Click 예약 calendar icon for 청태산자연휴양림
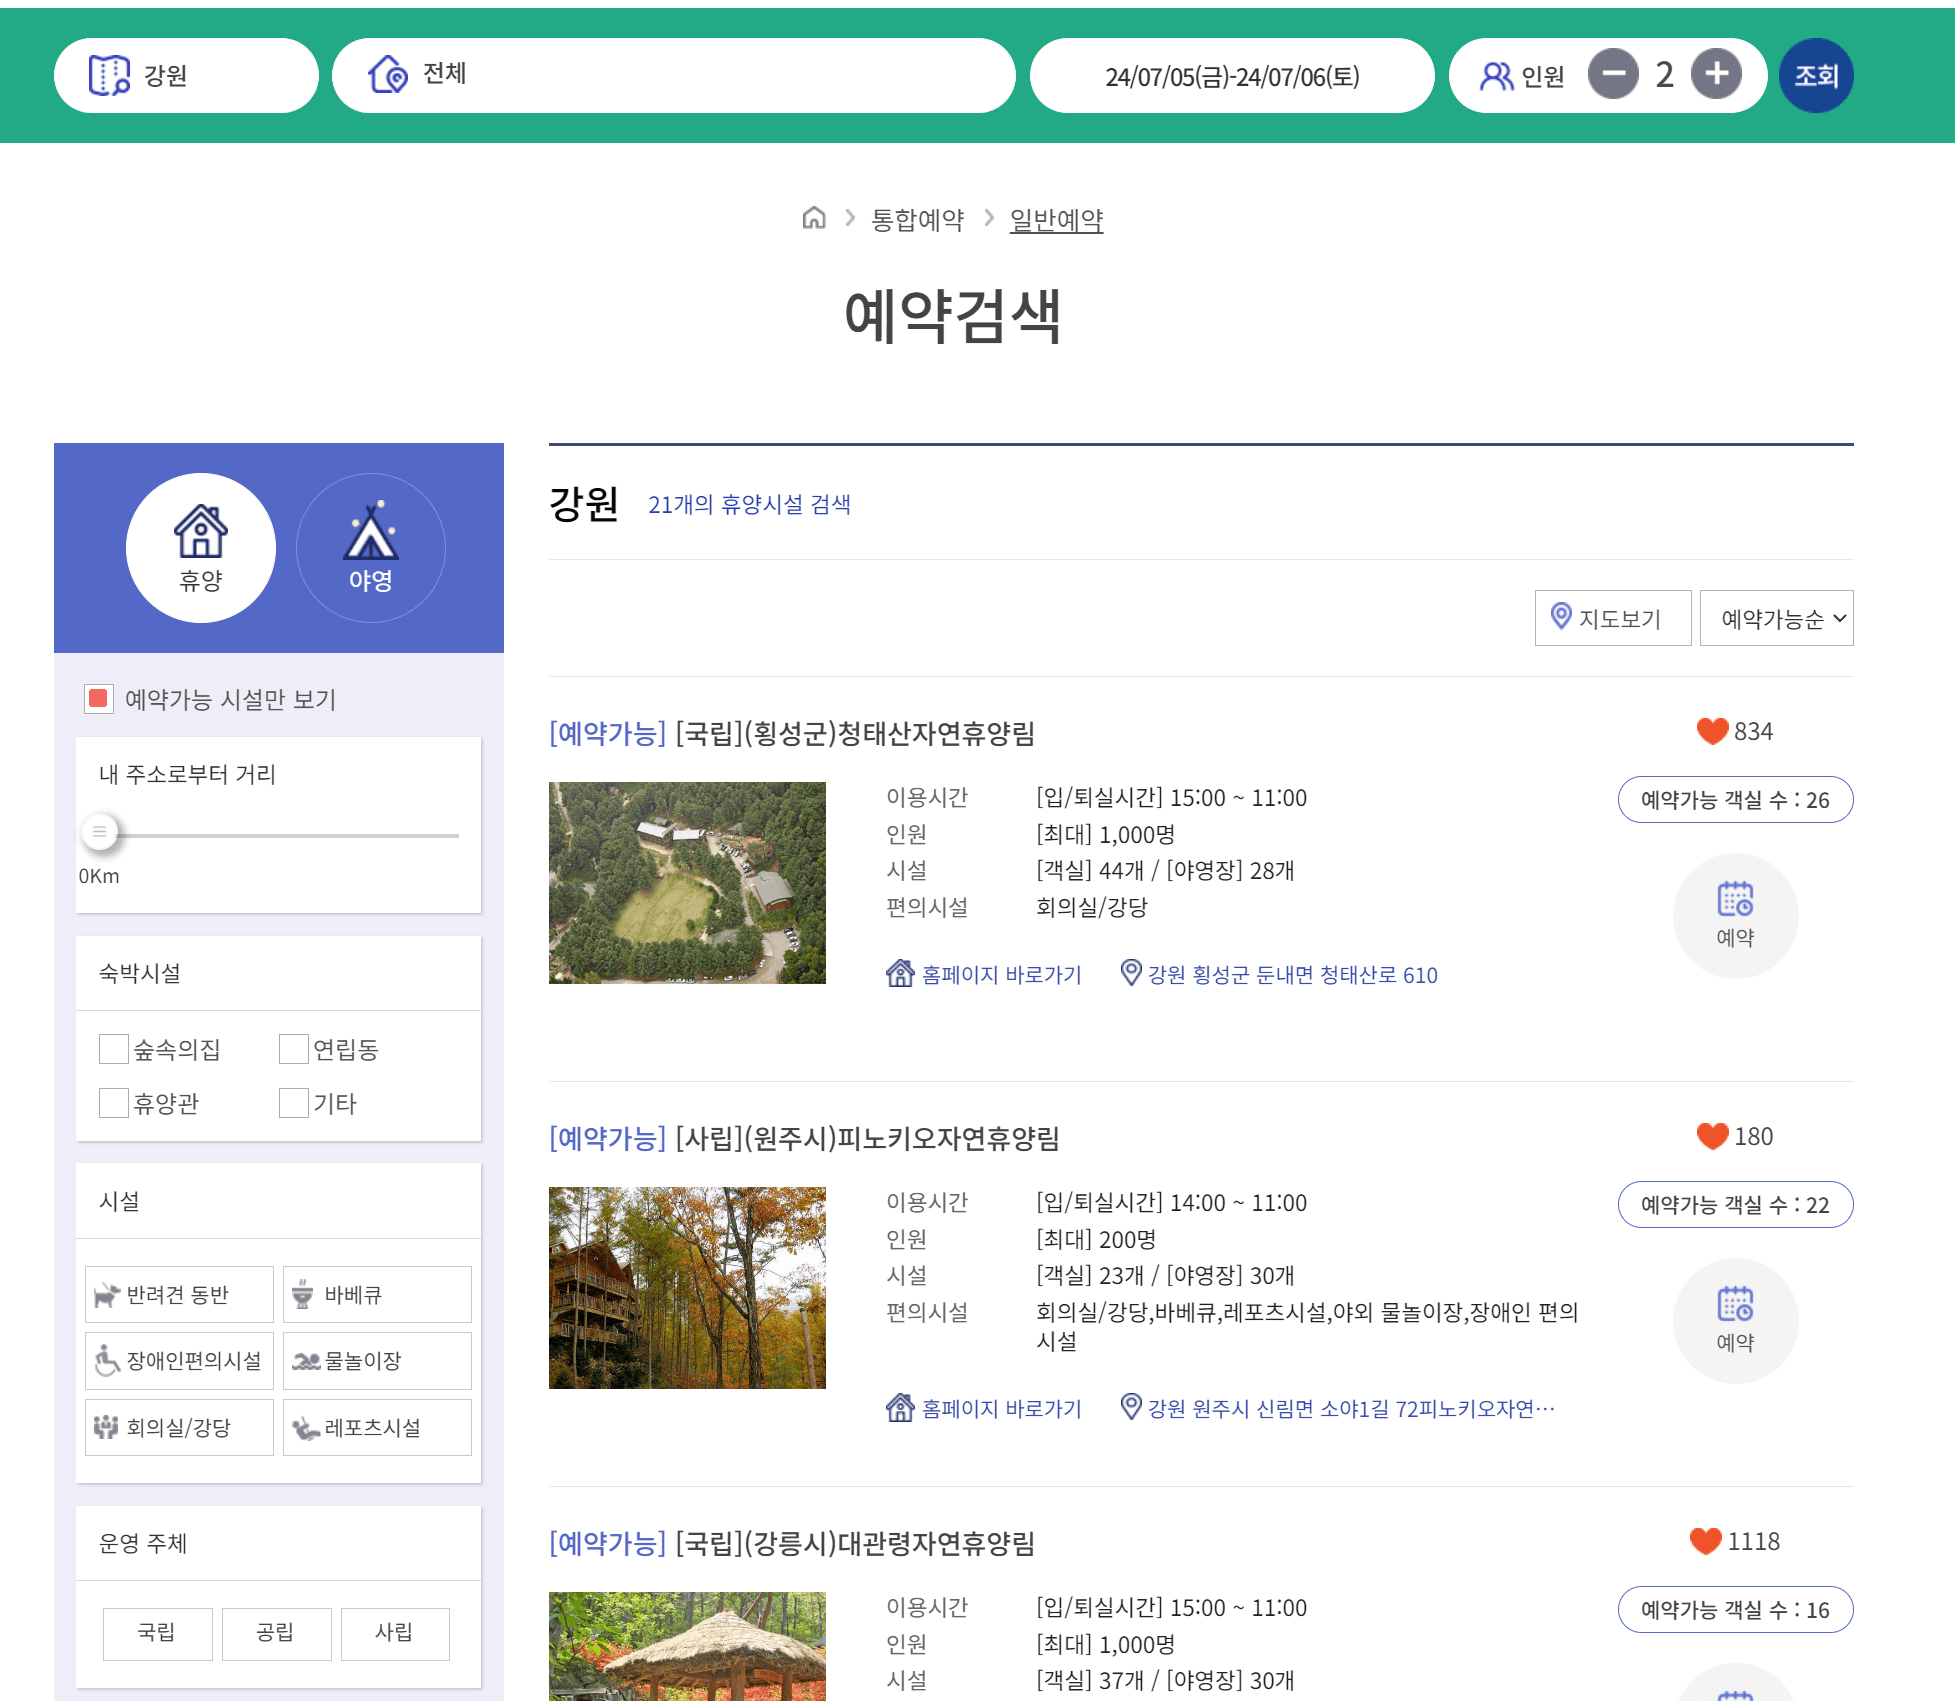 click(1735, 915)
